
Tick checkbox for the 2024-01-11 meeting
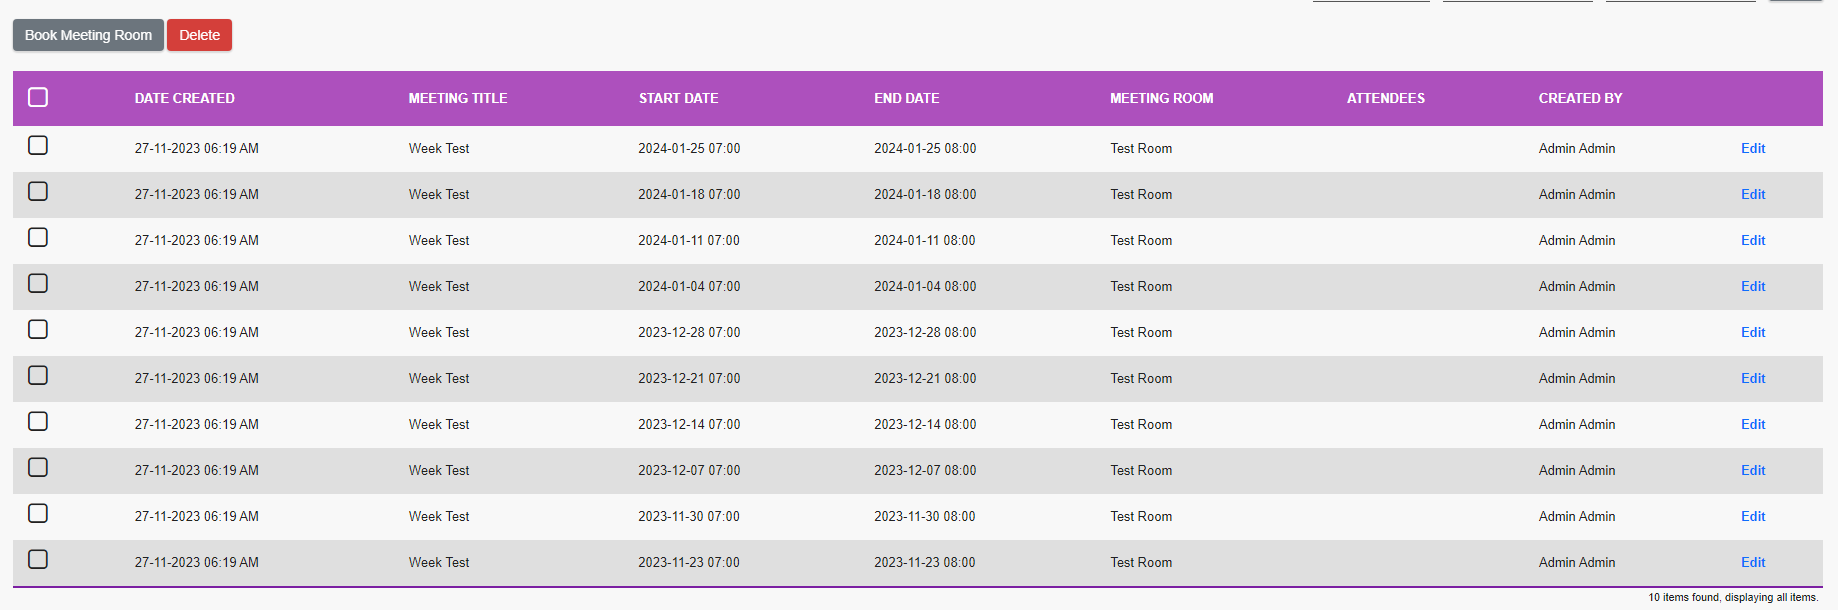(38, 237)
